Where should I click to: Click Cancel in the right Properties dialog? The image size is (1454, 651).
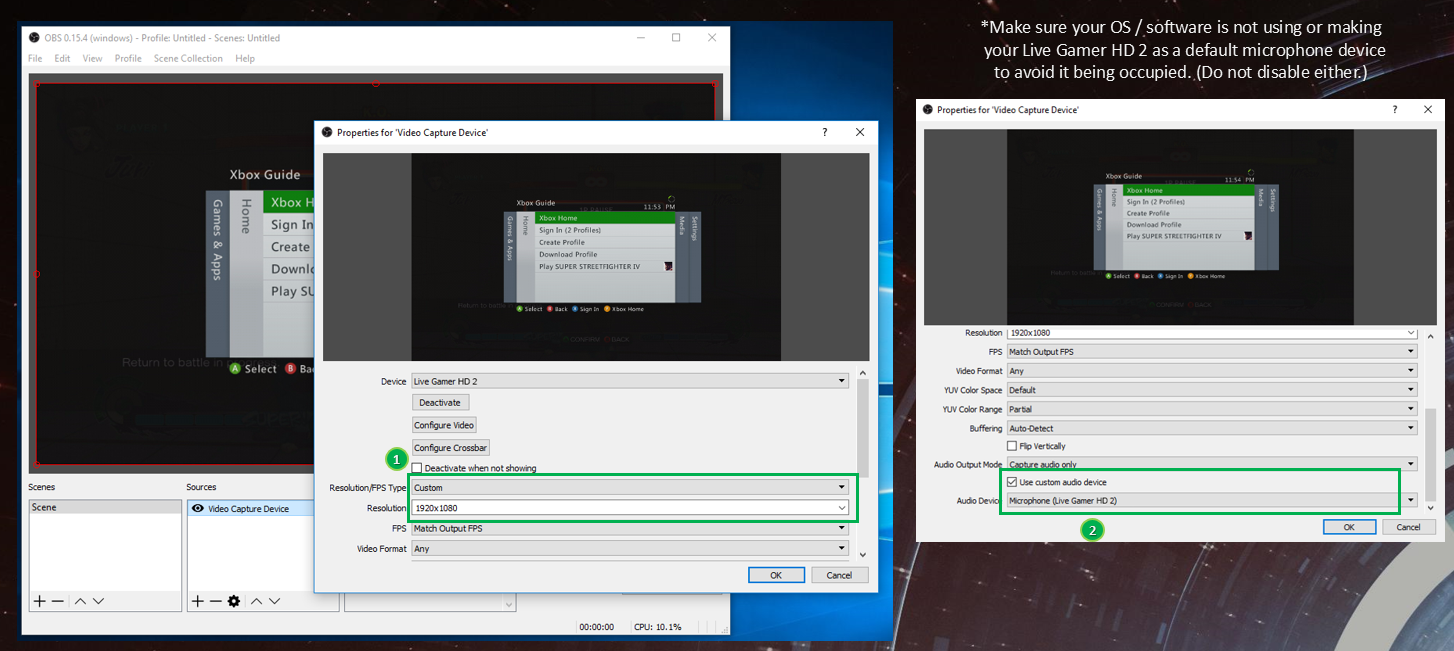point(1408,527)
